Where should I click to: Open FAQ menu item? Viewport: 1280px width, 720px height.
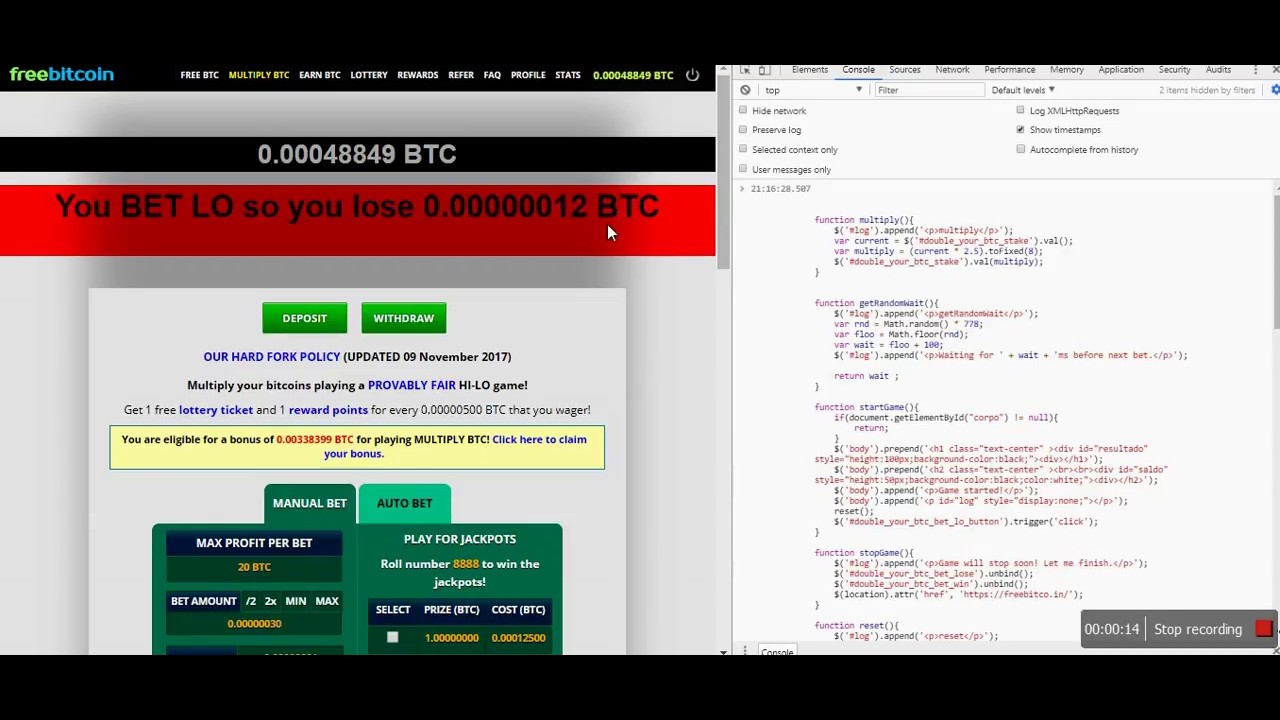[492, 75]
